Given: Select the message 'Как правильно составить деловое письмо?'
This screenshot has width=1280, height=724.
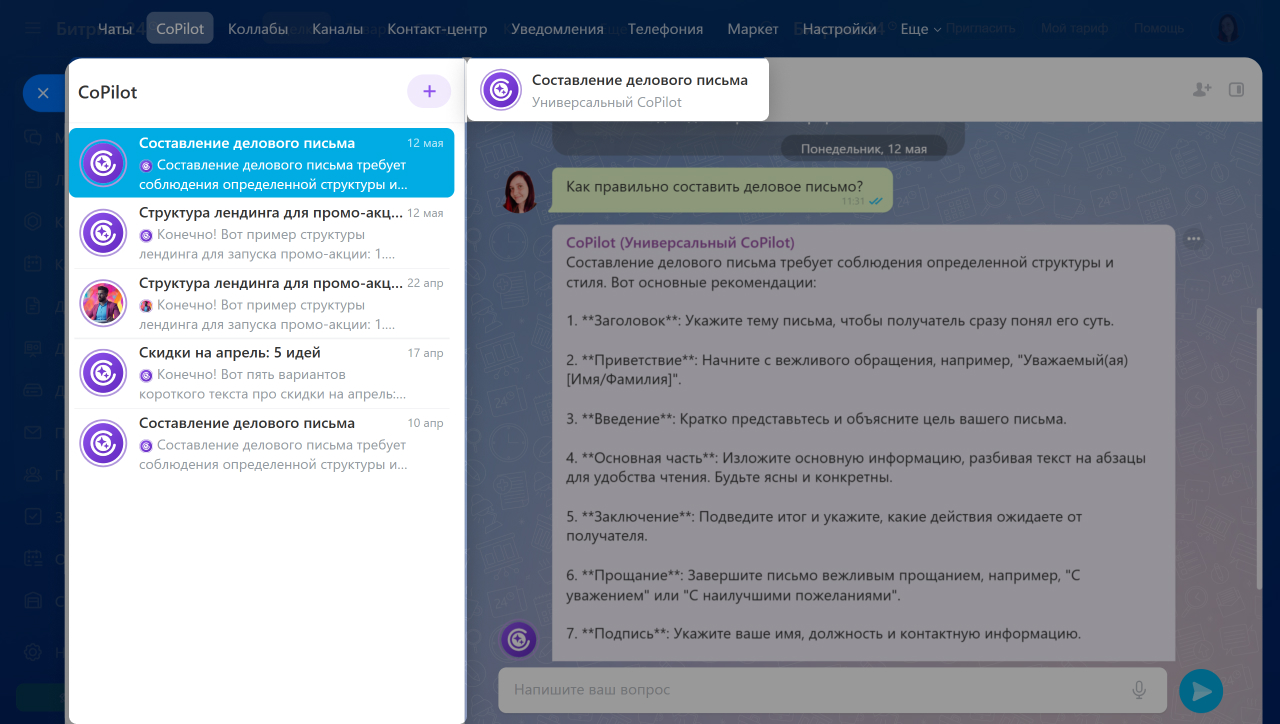Looking at the screenshot, I should click(722, 189).
